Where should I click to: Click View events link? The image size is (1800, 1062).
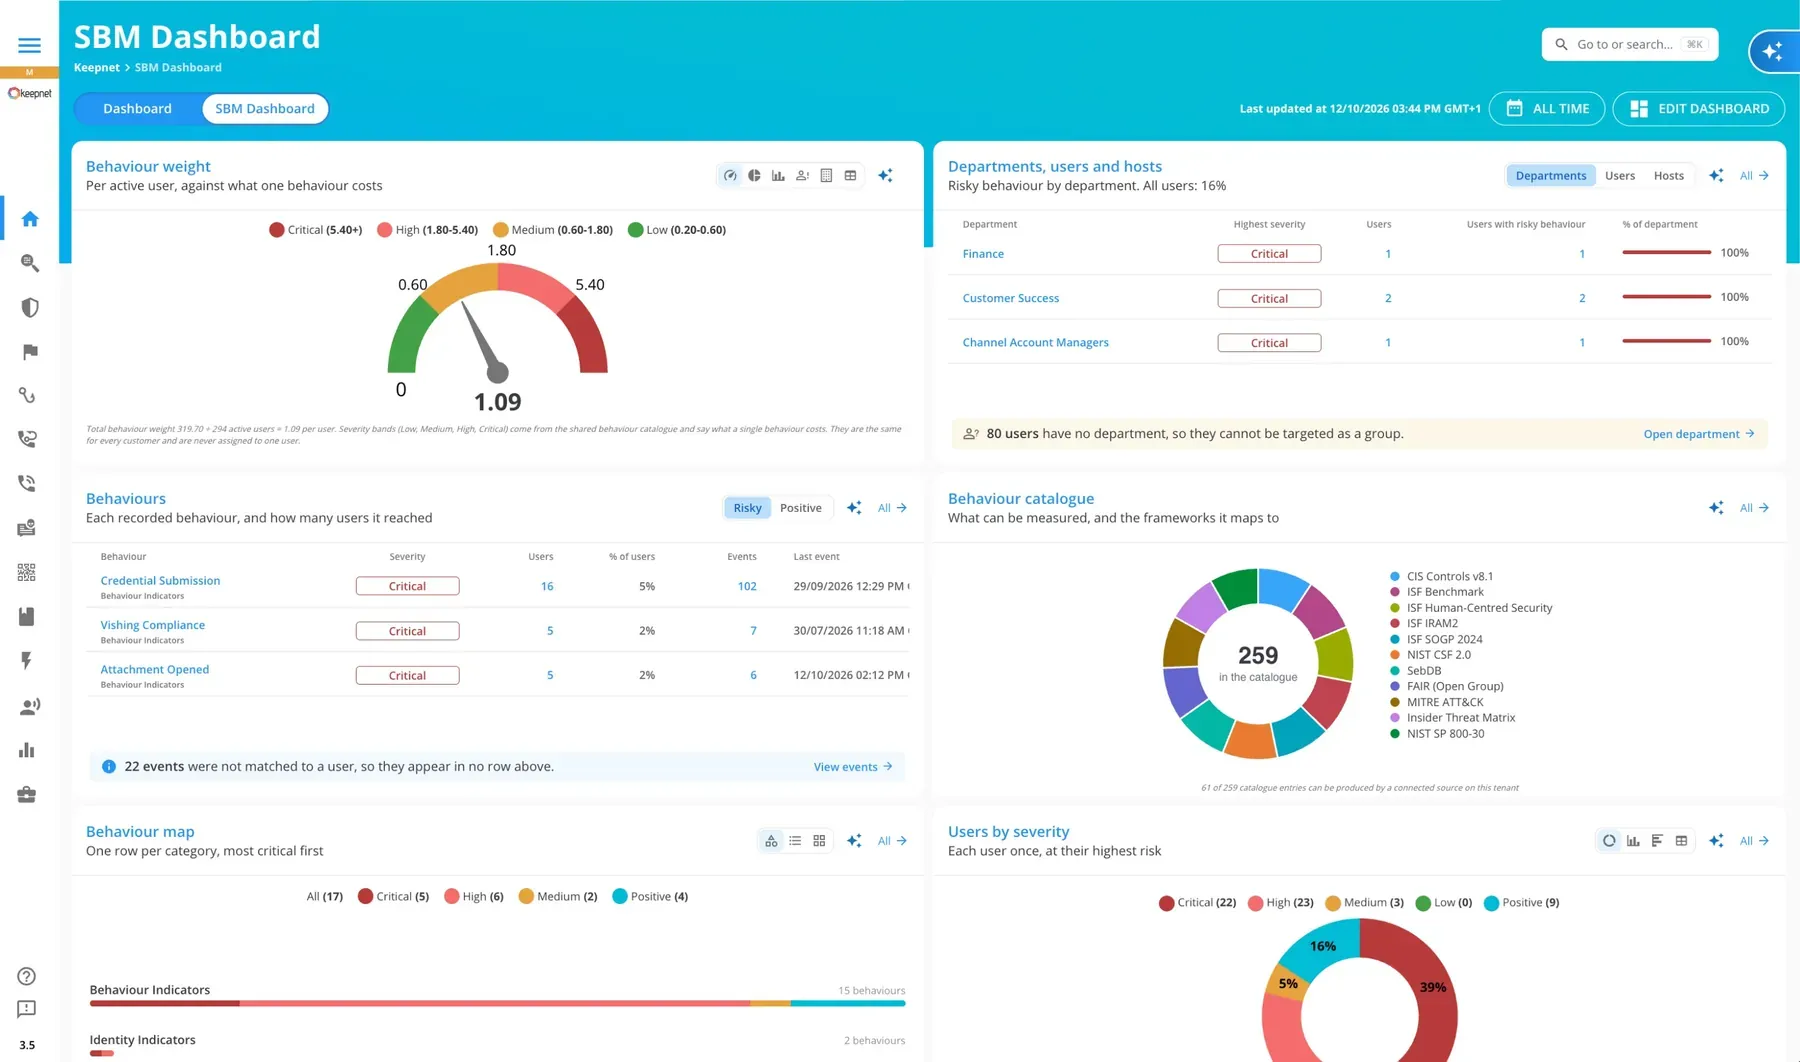(x=852, y=767)
